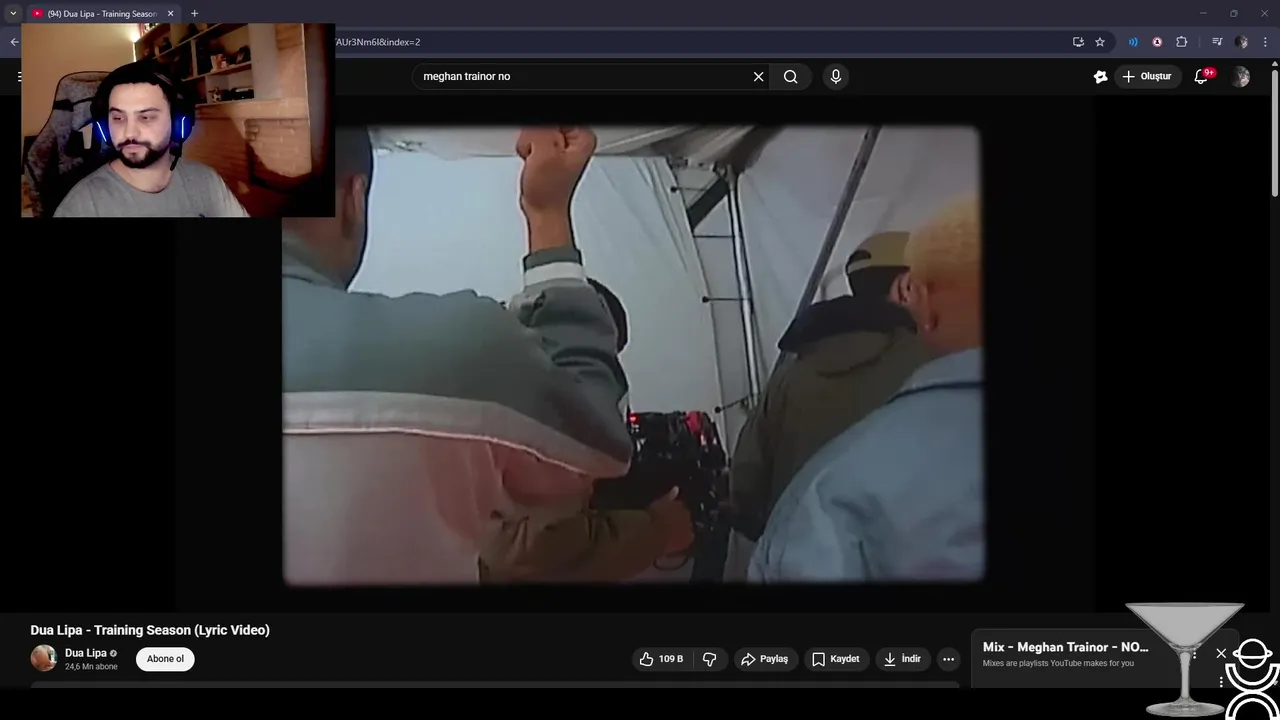
Task: Open the Chrome three-dot menu
Action: 1265,42
